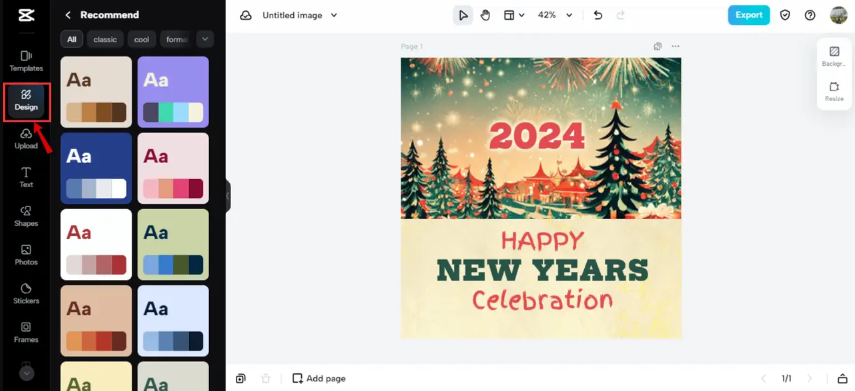Go to previous page arrow

pyautogui.click(x=763, y=378)
